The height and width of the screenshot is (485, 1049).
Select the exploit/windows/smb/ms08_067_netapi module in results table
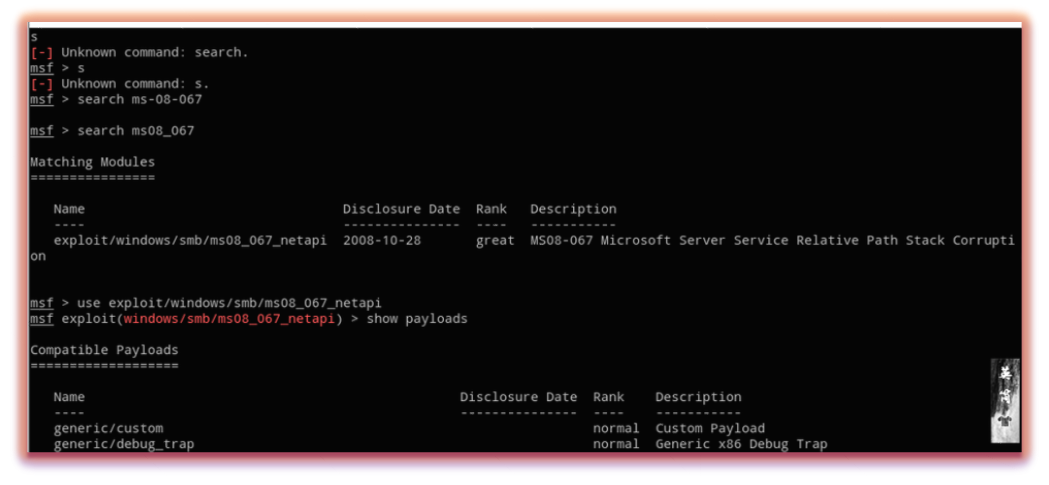tap(190, 241)
